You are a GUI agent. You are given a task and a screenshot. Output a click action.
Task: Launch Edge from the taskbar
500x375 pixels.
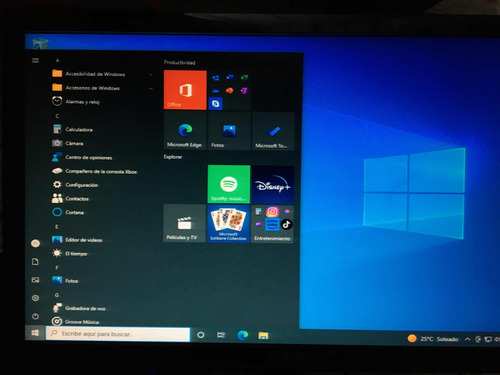(x=242, y=335)
